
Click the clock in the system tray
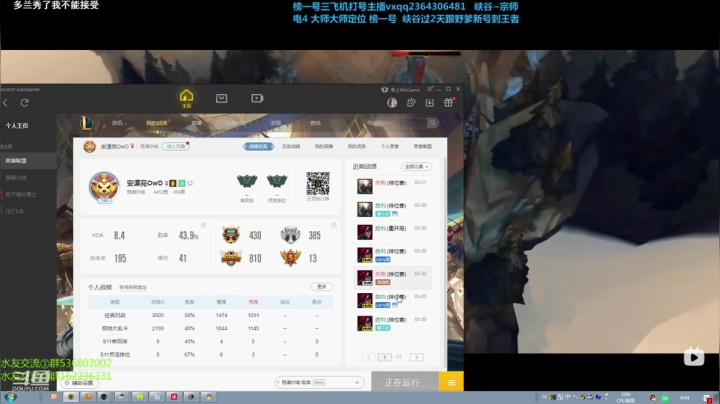coord(685,398)
